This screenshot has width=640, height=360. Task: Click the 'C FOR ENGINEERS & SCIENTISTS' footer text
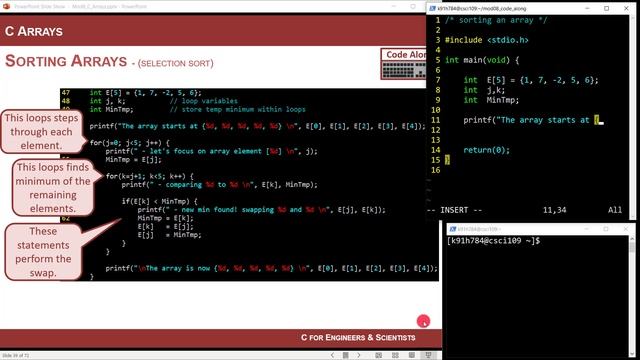tap(358, 338)
